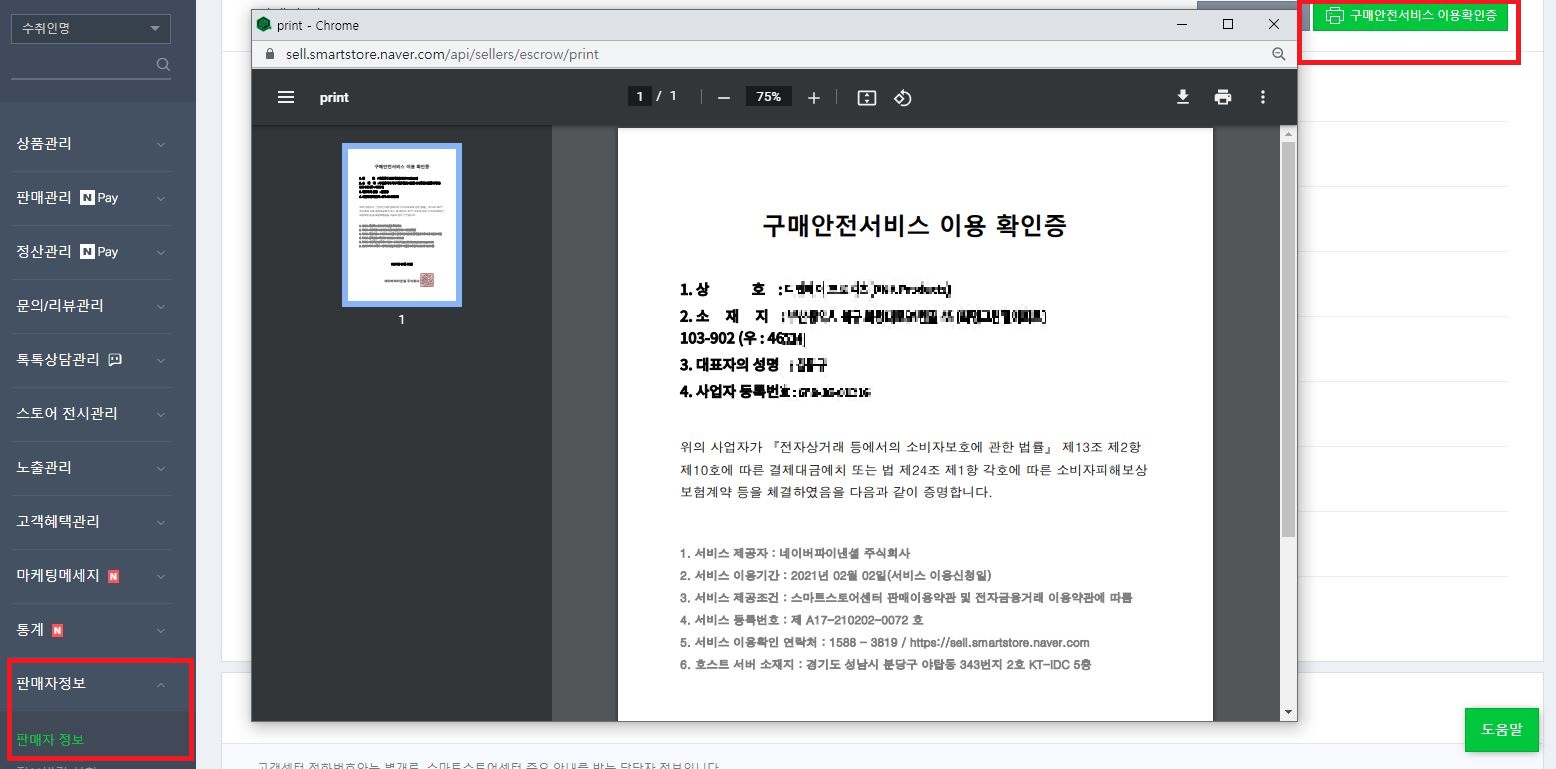
Task: Click the '6. 호스트 서버 소재지' line
Action: (885, 664)
